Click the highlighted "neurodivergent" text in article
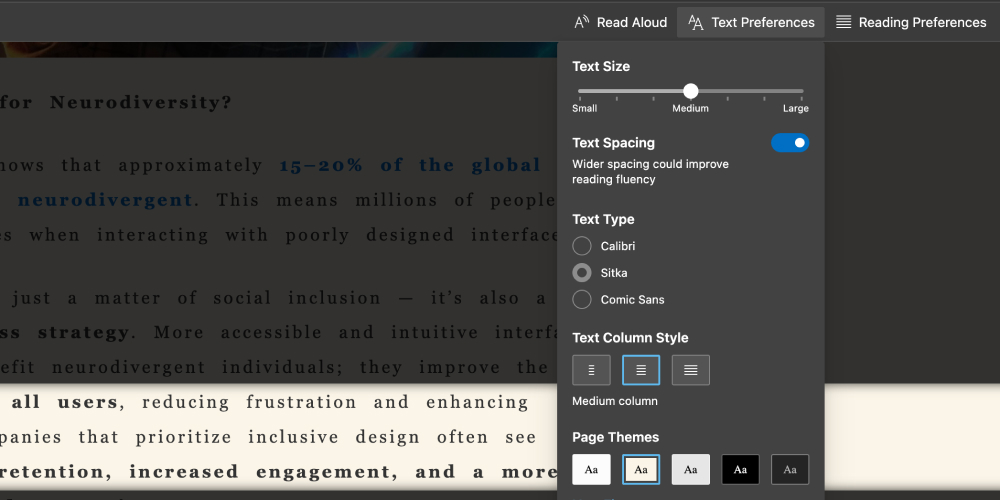The width and height of the screenshot is (1000, 500). pos(105,200)
